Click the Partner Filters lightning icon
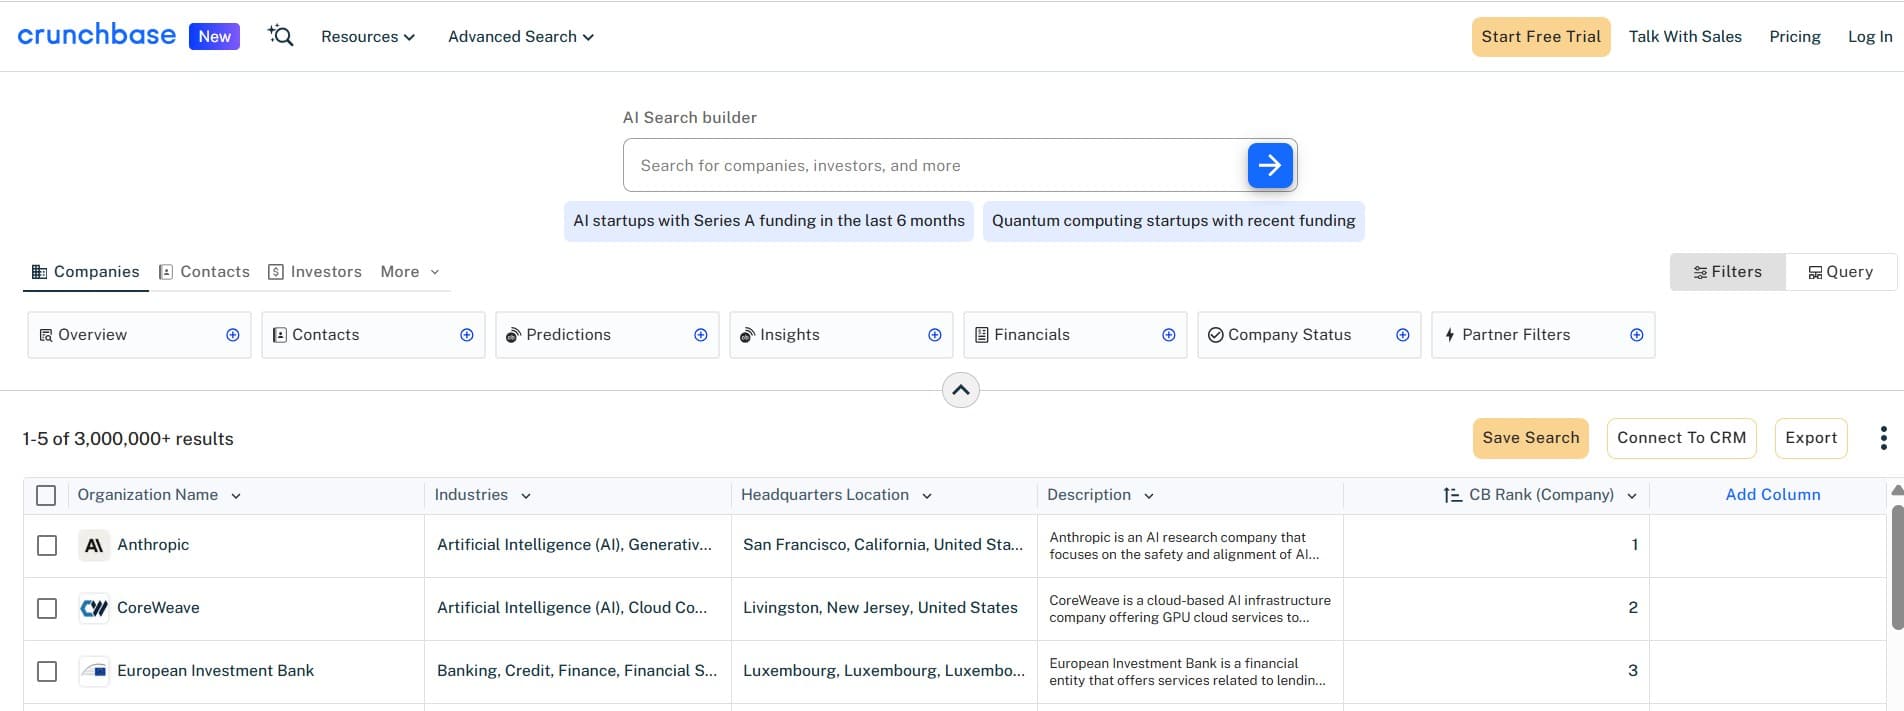Screen dimensions: 1904x711 1449,335
